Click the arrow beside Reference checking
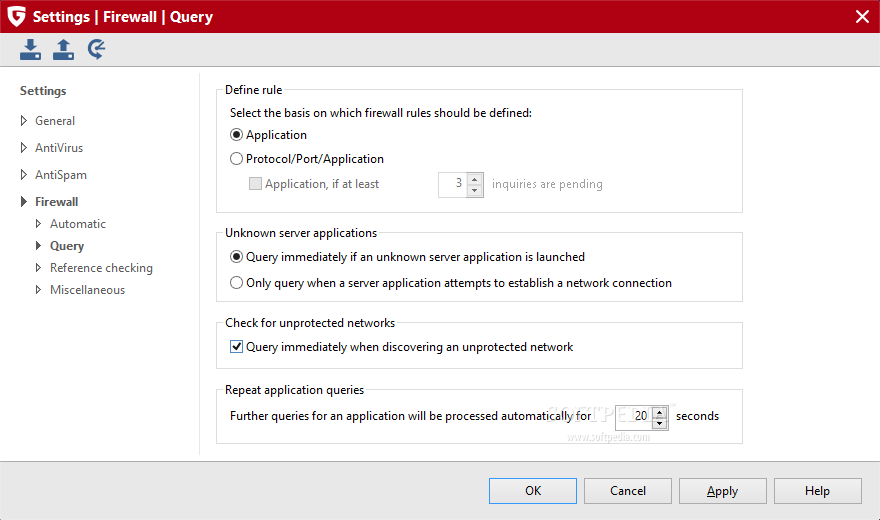The height and width of the screenshot is (520, 880). pos(38,268)
